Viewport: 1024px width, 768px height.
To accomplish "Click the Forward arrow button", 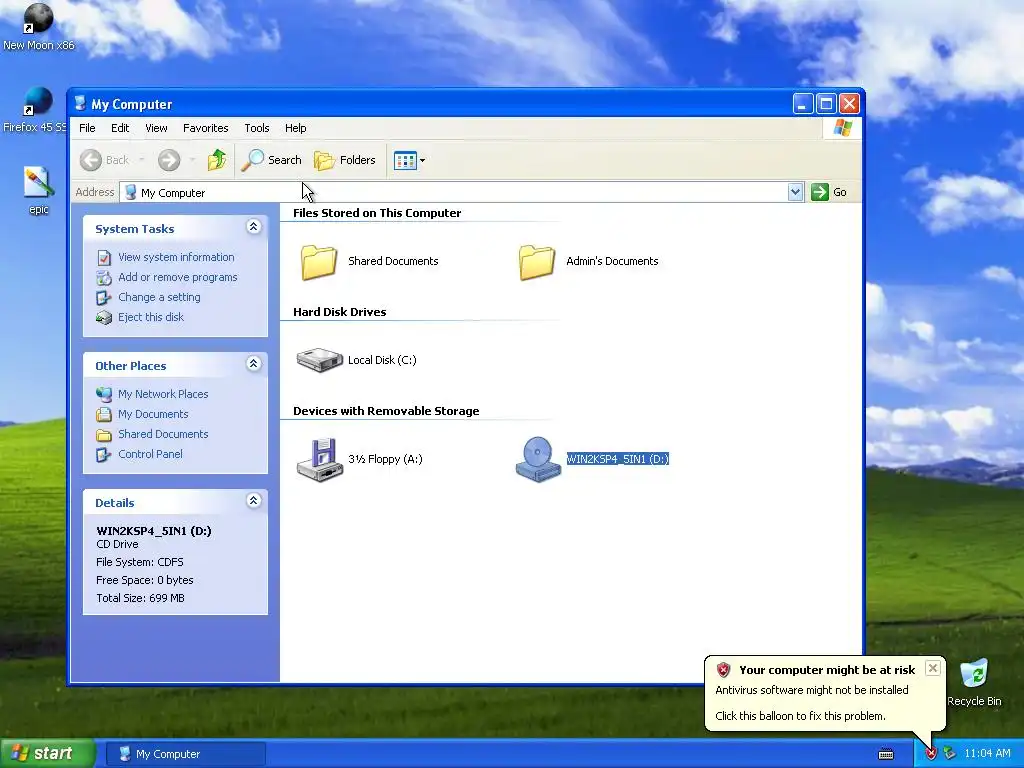I will coord(168,160).
